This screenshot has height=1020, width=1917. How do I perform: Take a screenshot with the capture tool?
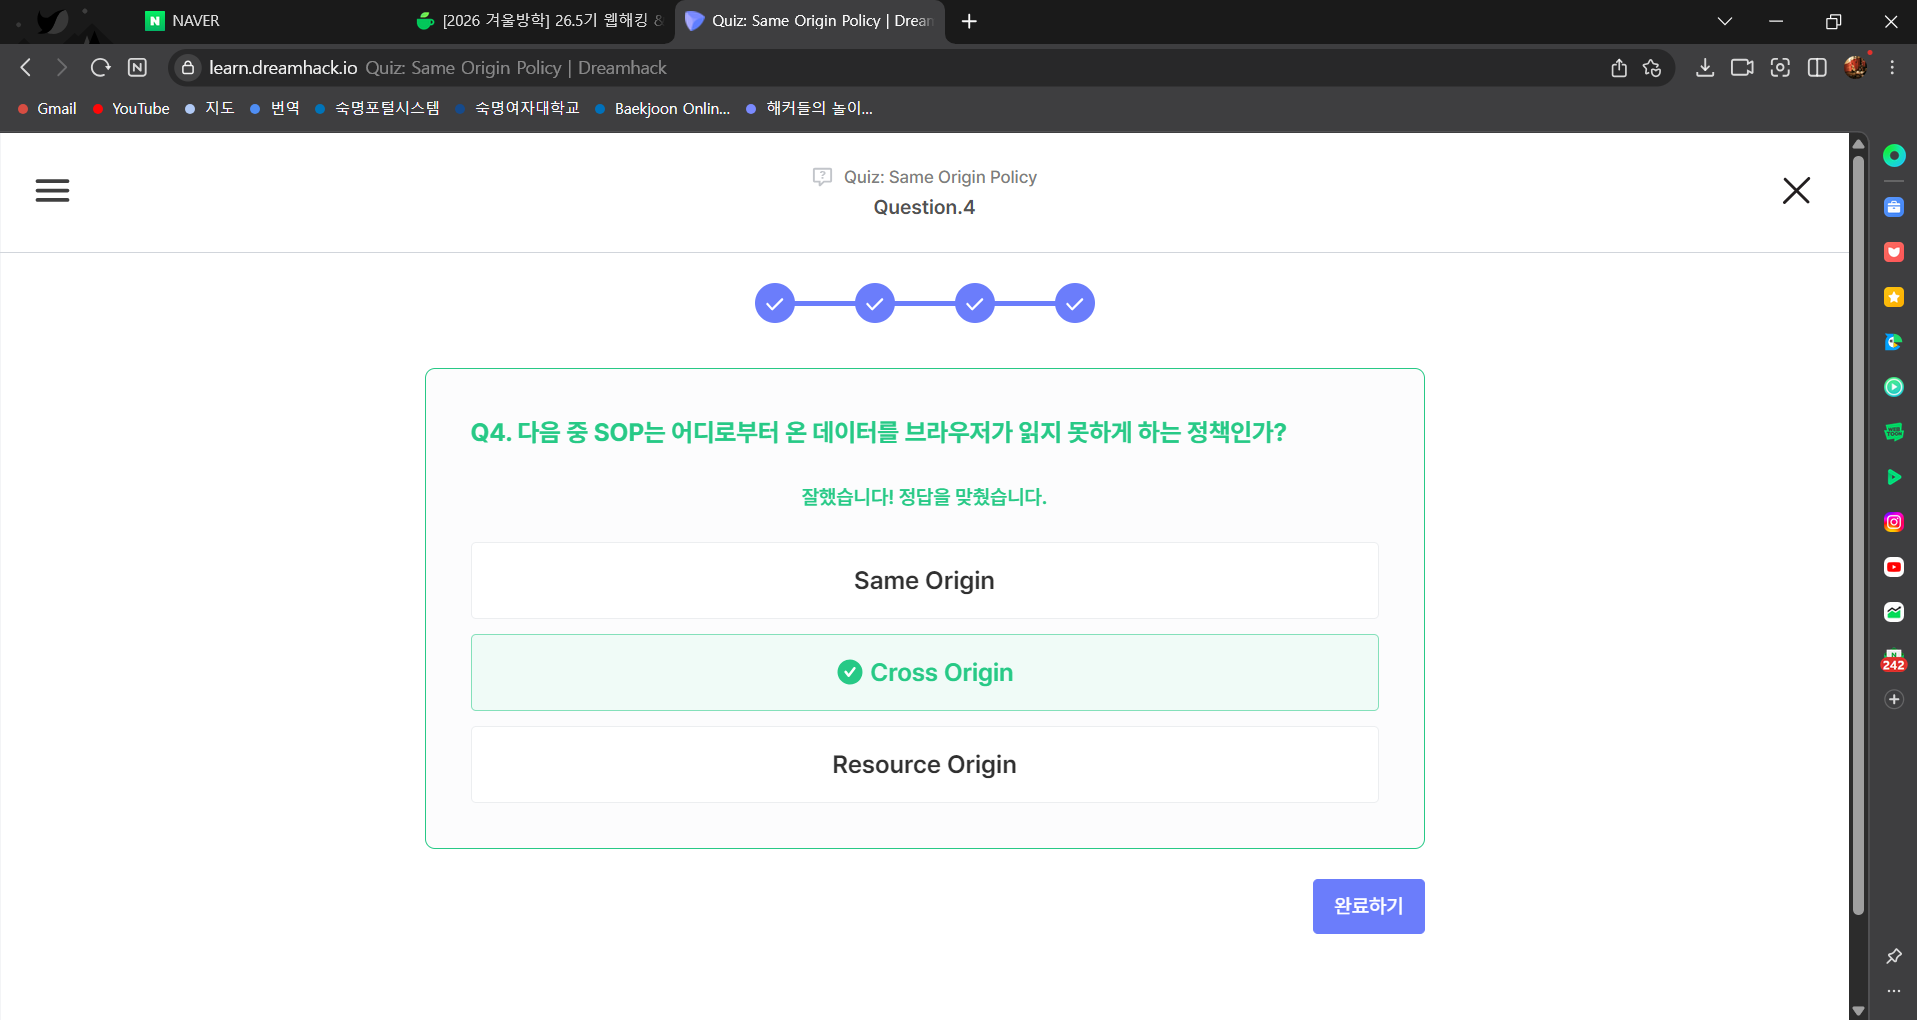tap(1781, 67)
